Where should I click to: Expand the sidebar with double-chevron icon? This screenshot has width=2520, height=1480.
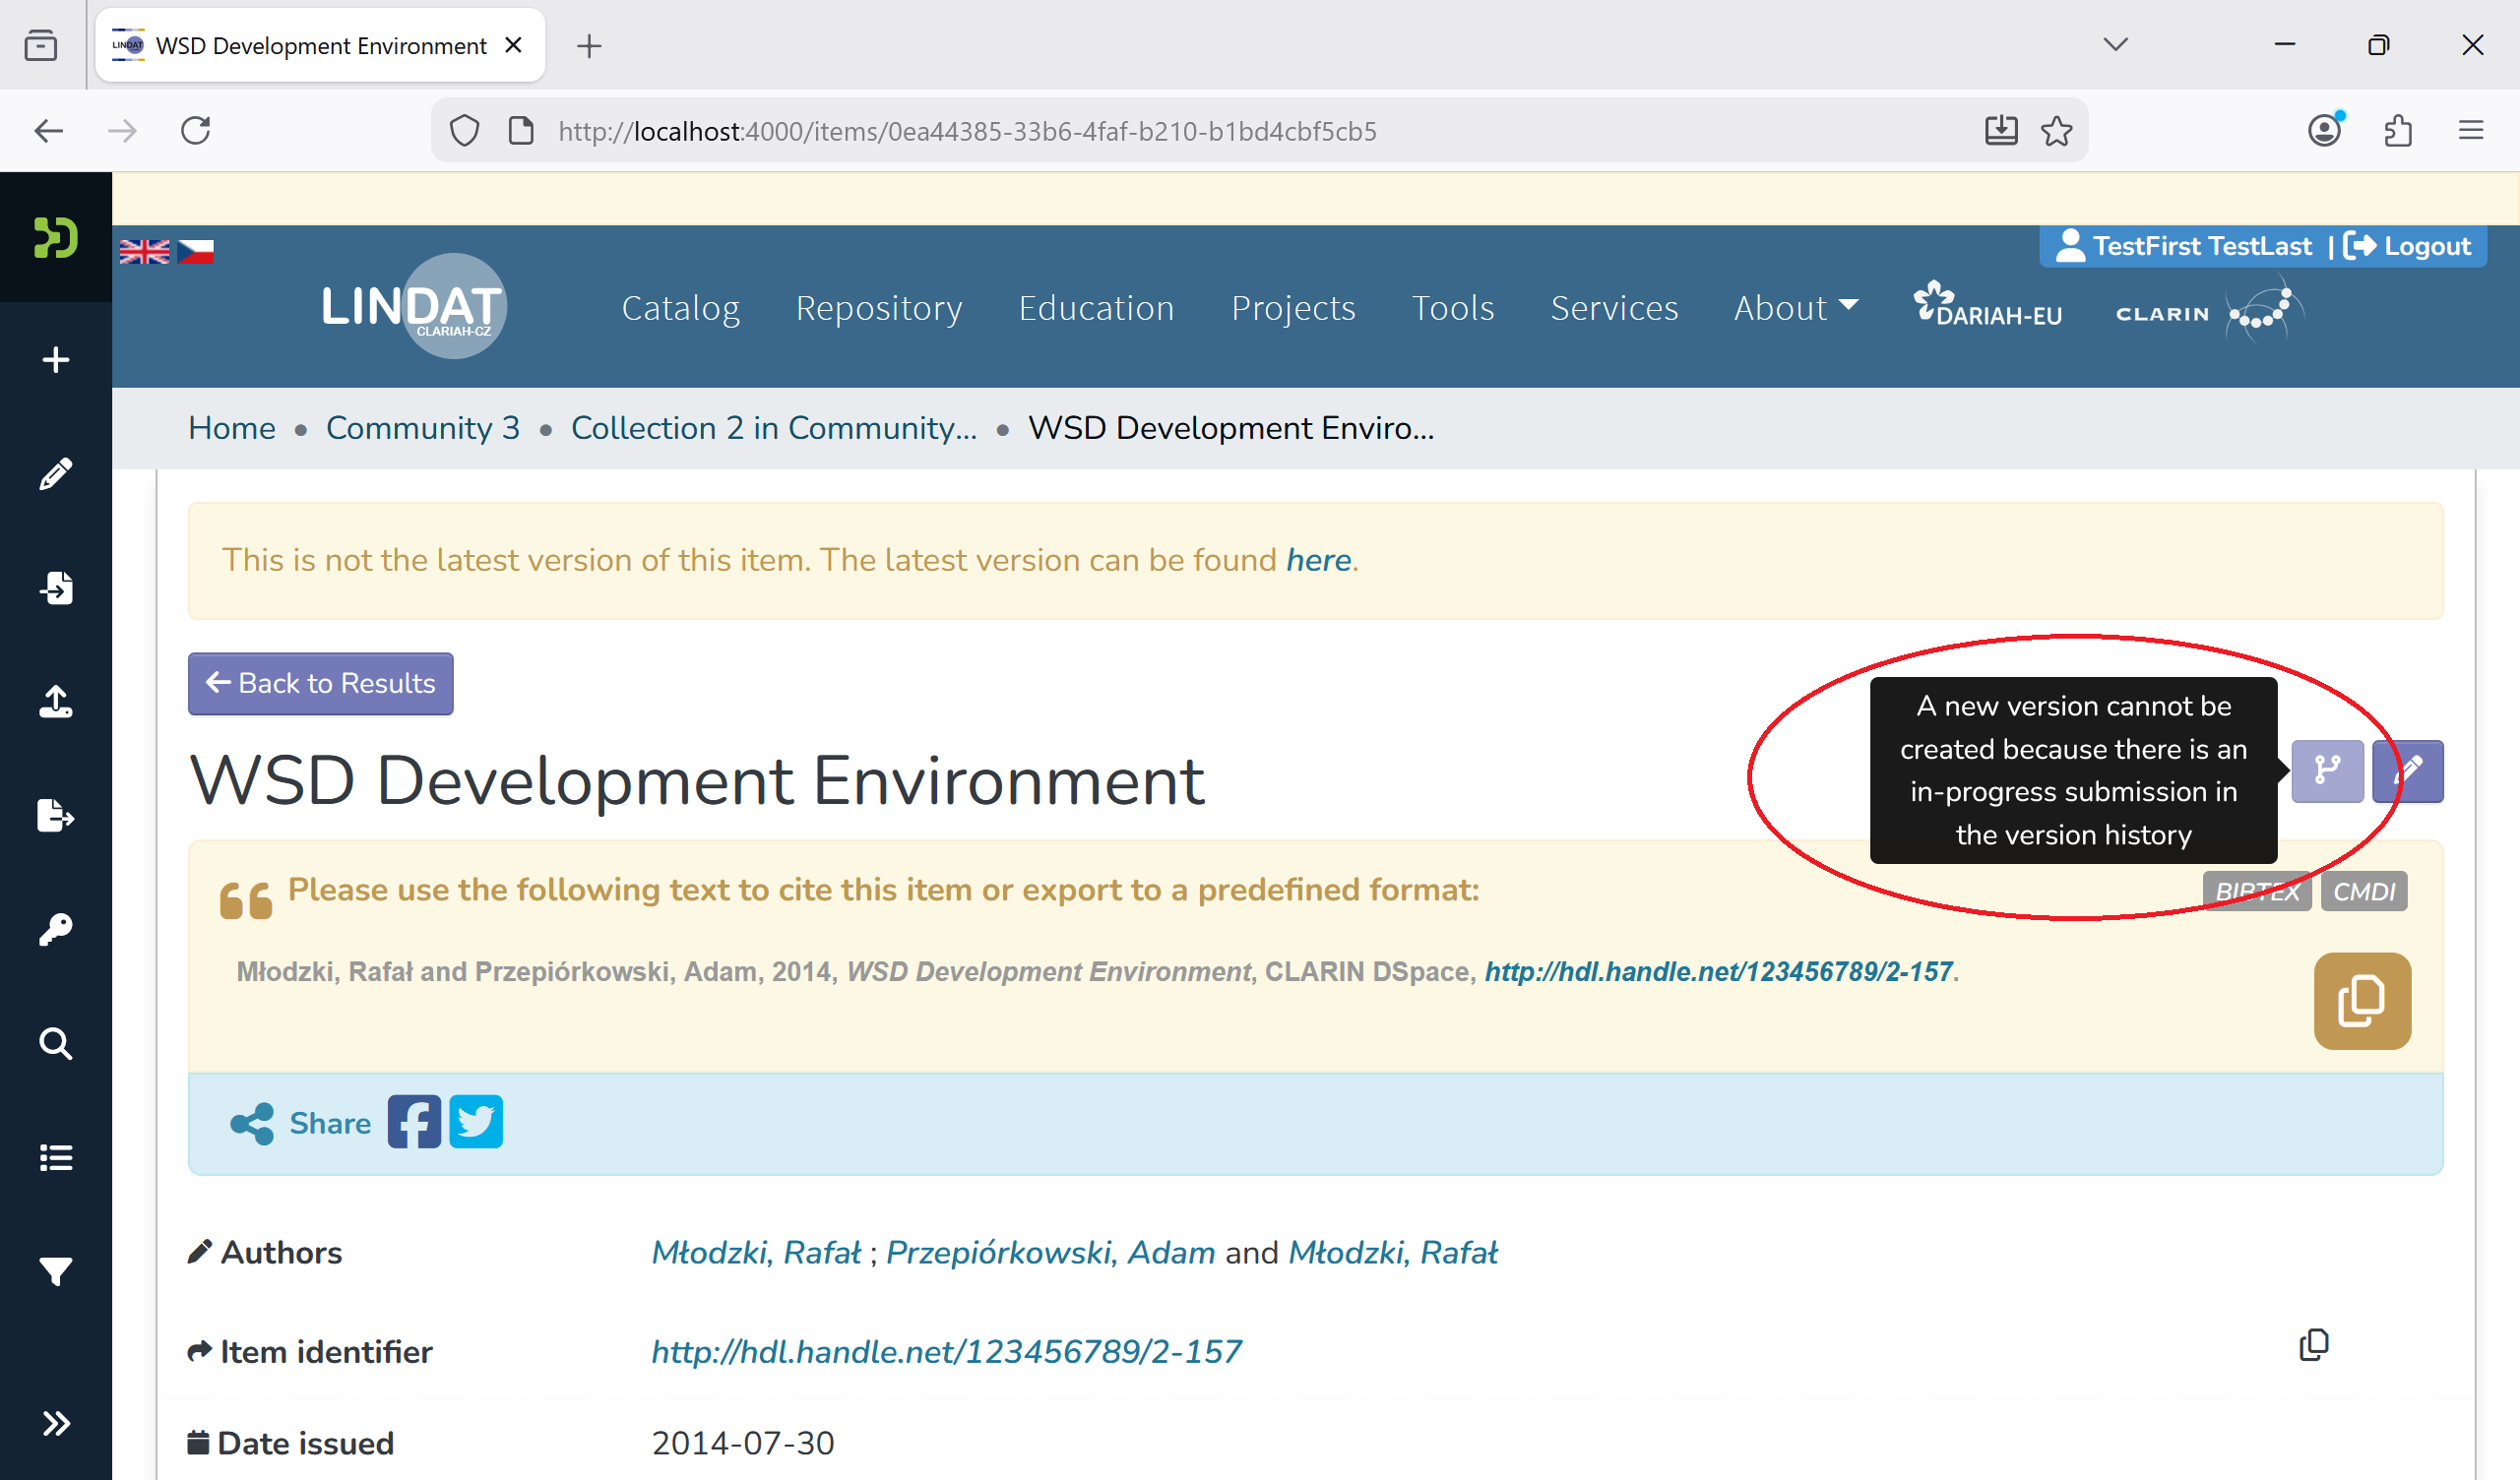[x=56, y=1423]
